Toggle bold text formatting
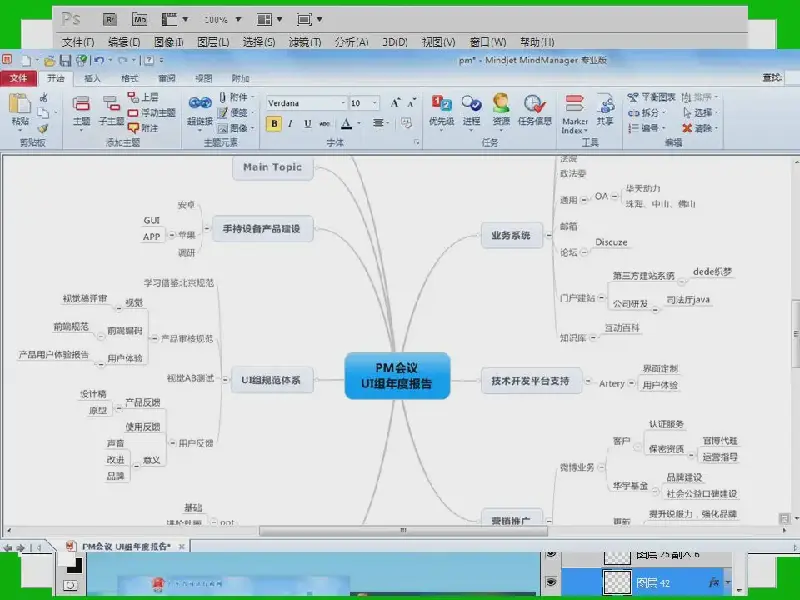Image resolution: width=800 pixels, height=600 pixels. pos(274,124)
